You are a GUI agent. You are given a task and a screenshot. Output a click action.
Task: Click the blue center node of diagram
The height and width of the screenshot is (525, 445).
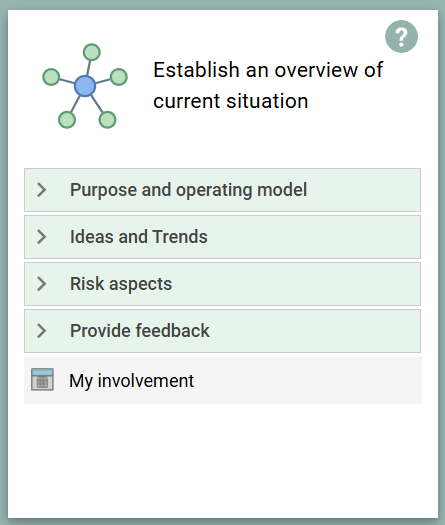click(85, 86)
